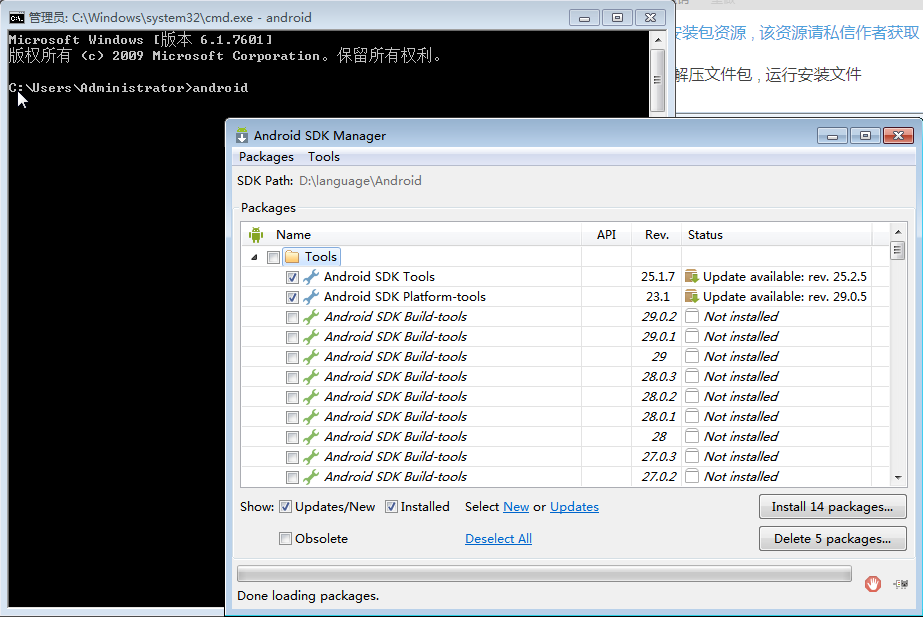
Task: Select New packages link
Action: [516, 507]
